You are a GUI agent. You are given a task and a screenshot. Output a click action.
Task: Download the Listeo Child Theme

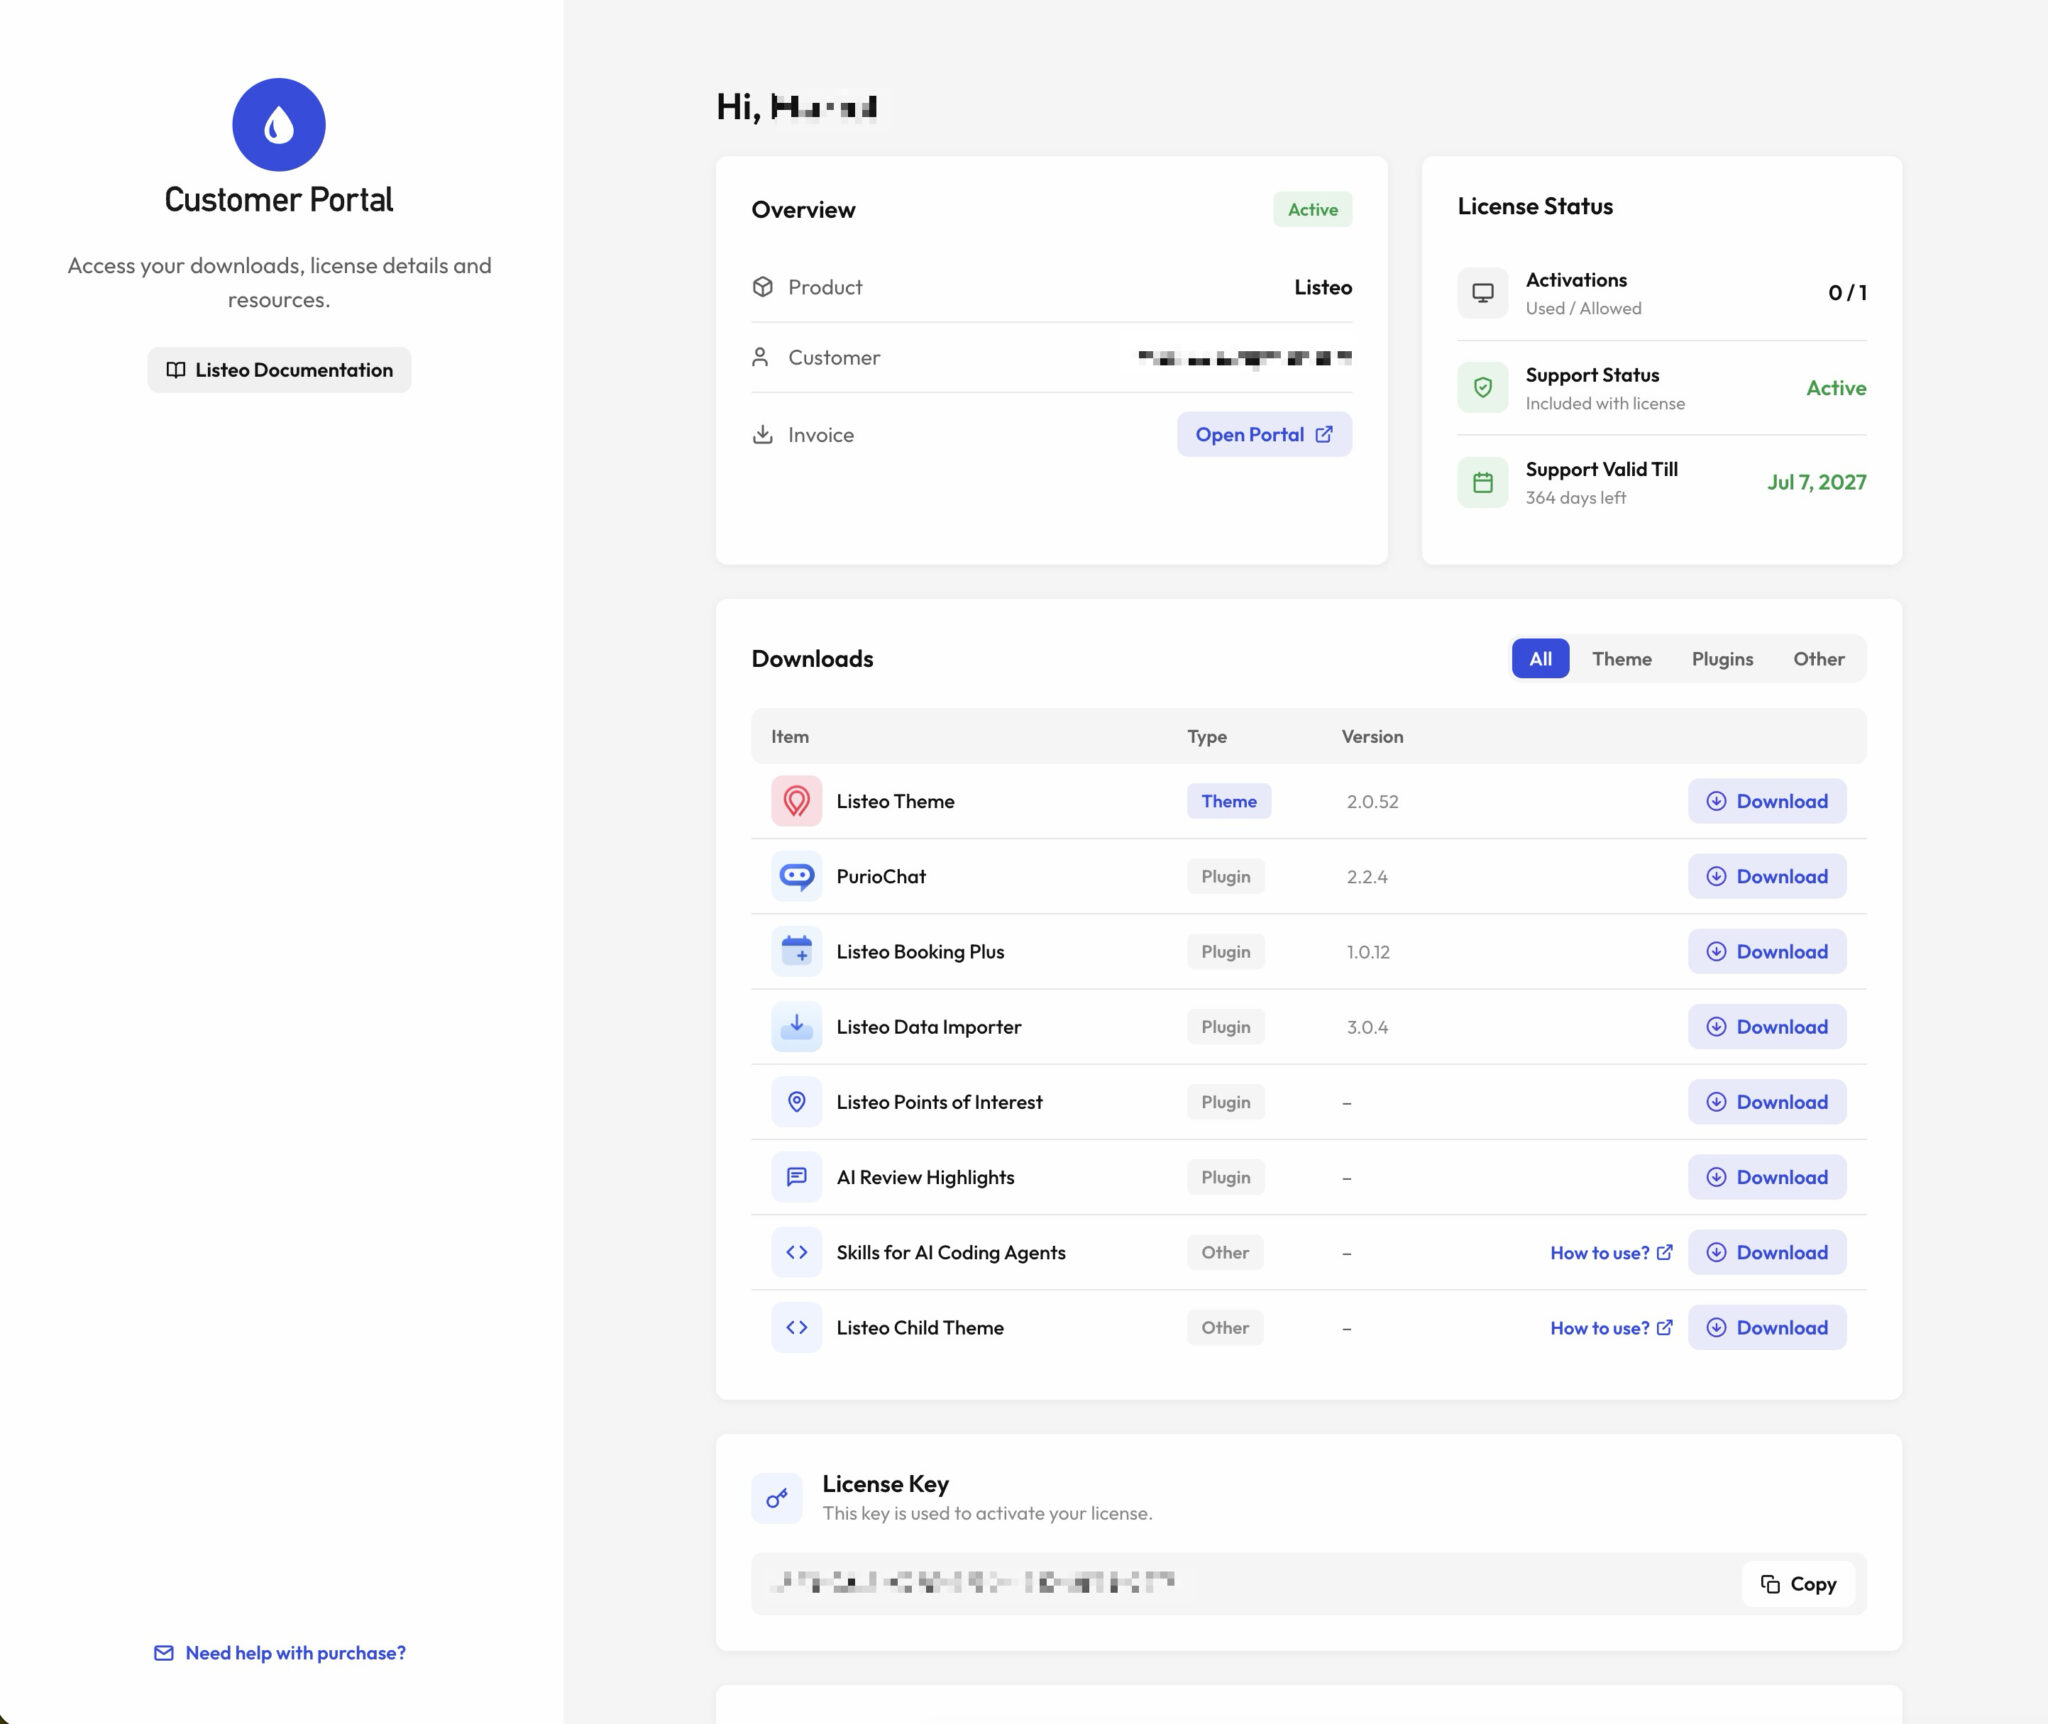pyautogui.click(x=1767, y=1327)
